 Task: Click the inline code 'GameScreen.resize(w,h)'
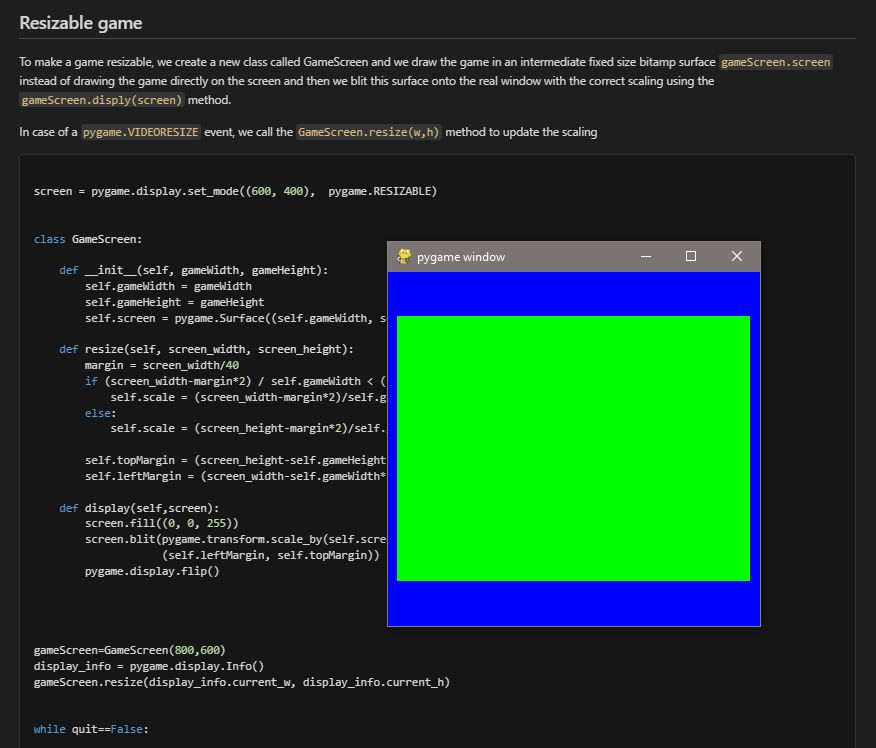[x=368, y=132]
